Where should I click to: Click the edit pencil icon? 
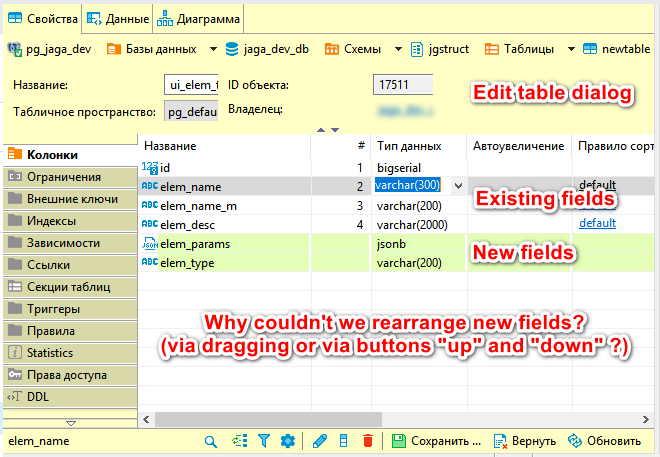(320, 441)
